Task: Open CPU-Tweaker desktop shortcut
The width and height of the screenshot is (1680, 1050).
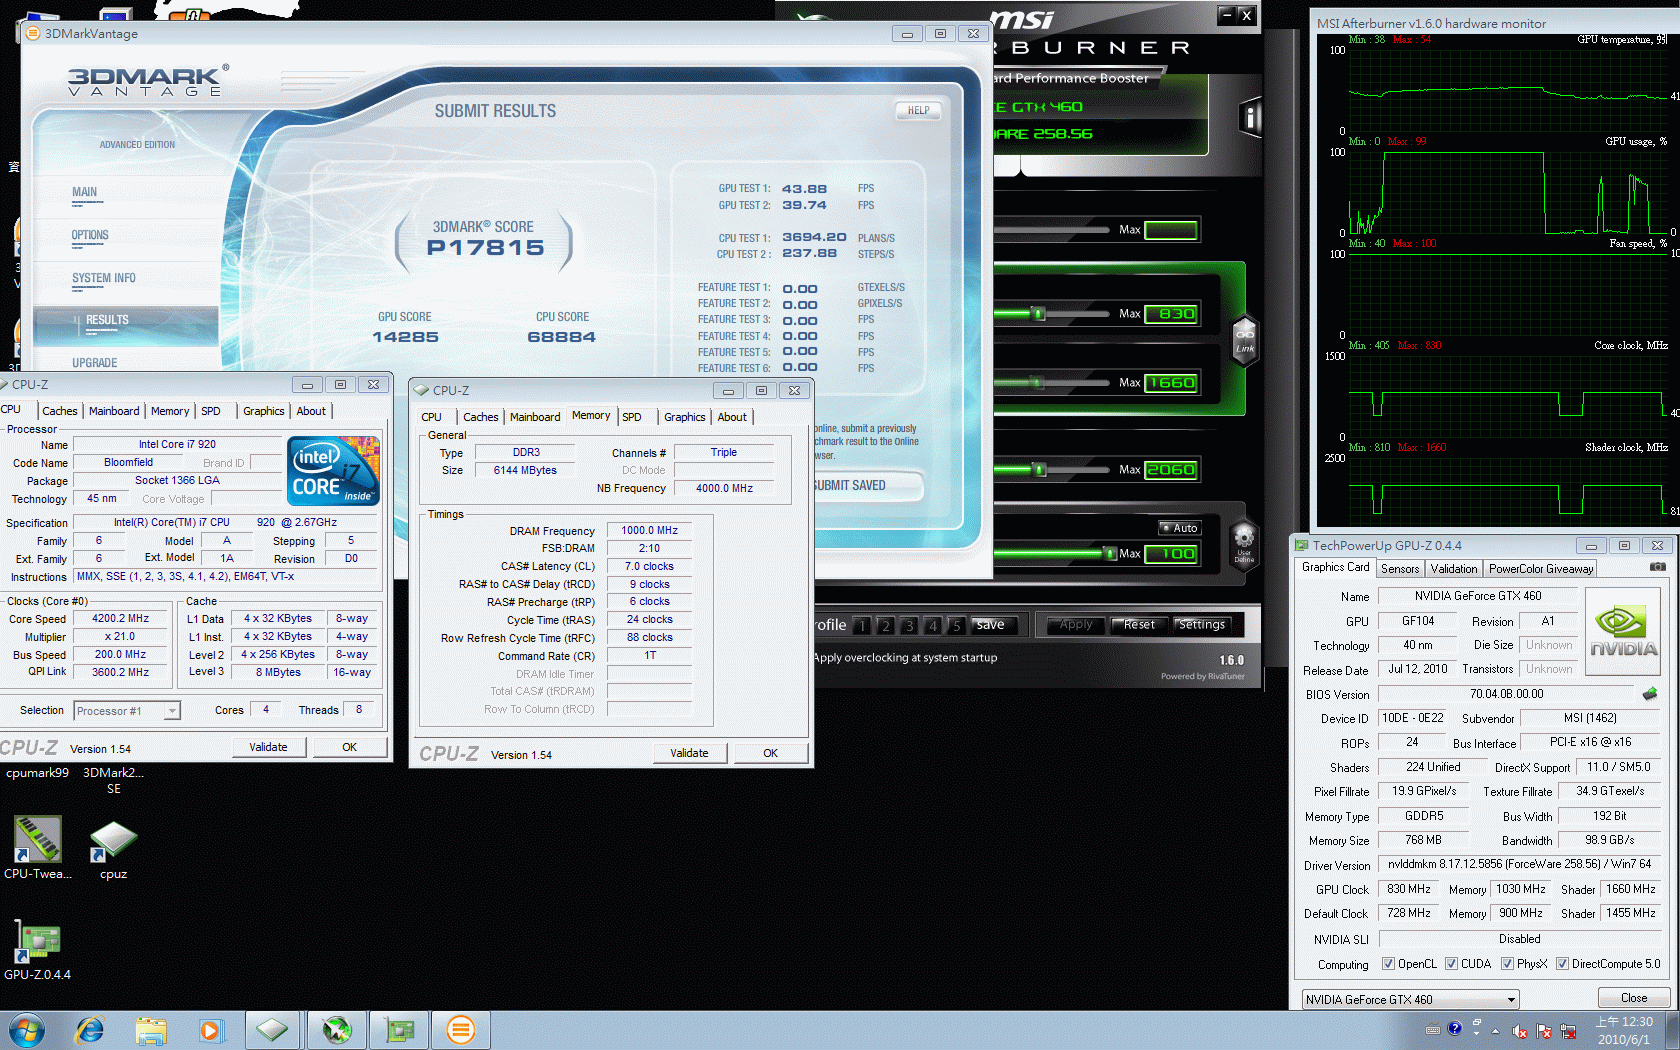Action: 38,848
